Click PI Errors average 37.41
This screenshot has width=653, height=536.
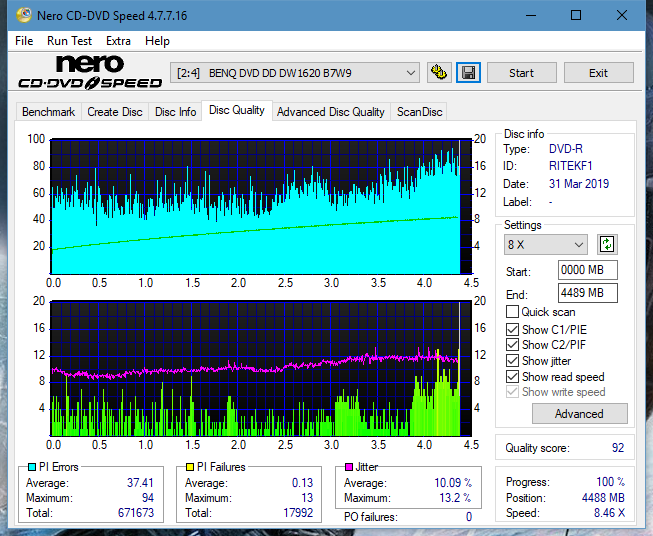[140, 483]
